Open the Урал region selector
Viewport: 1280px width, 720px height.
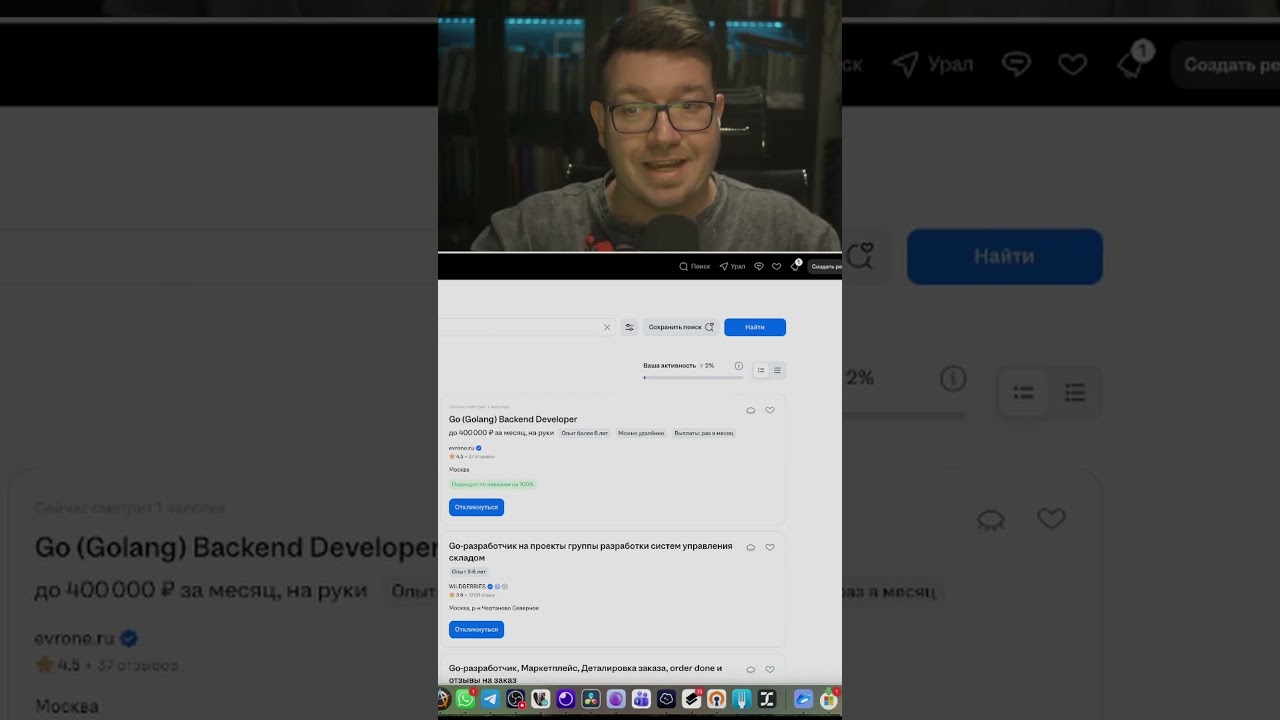coord(732,266)
